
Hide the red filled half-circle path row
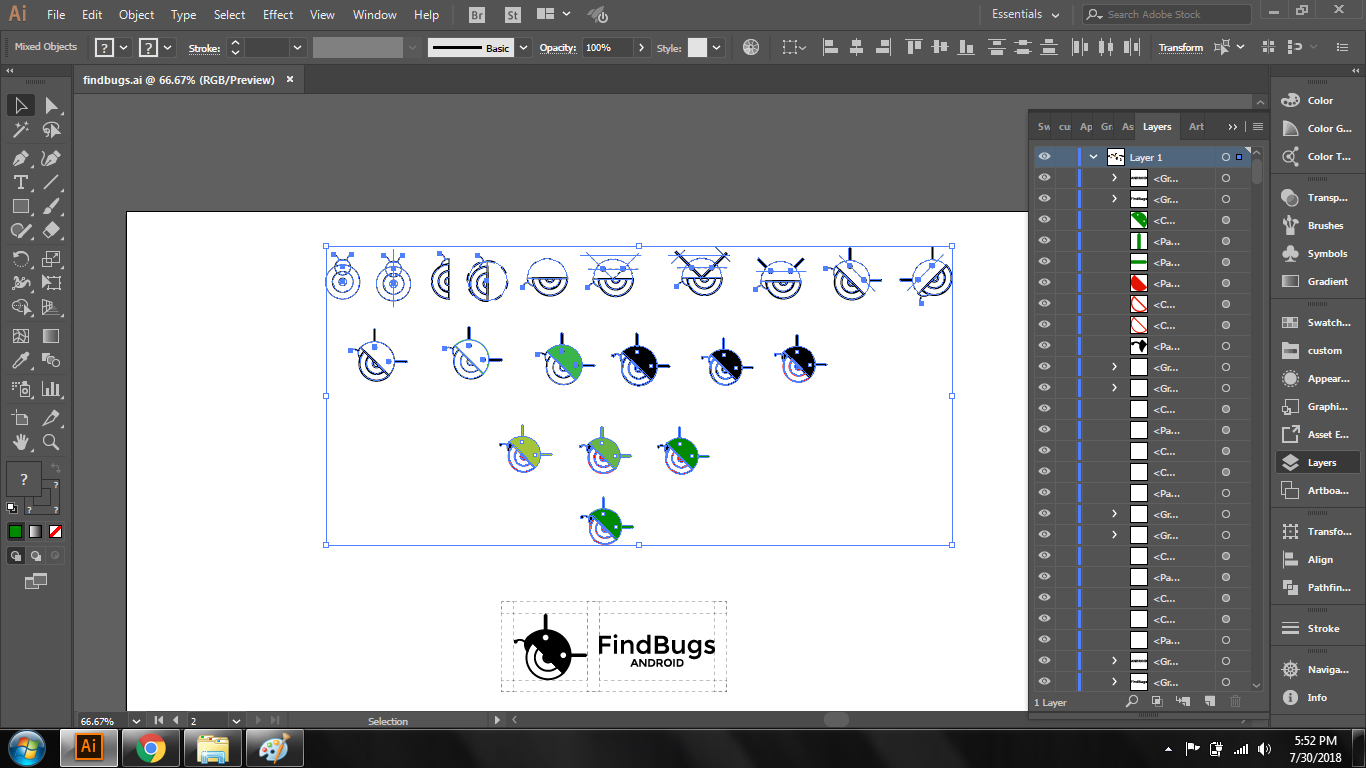(1044, 283)
